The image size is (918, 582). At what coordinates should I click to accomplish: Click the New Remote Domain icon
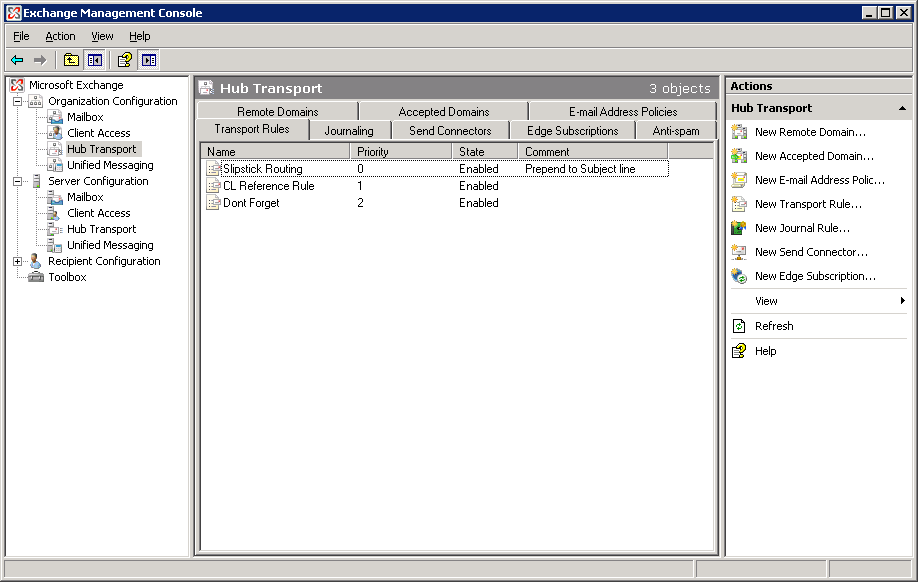tap(739, 132)
